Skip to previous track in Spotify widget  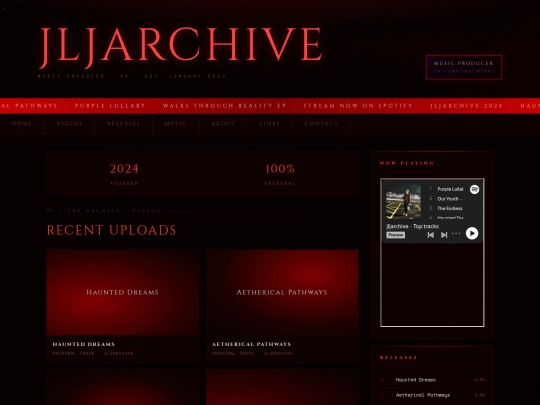pyautogui.click(x=430, y=235)
